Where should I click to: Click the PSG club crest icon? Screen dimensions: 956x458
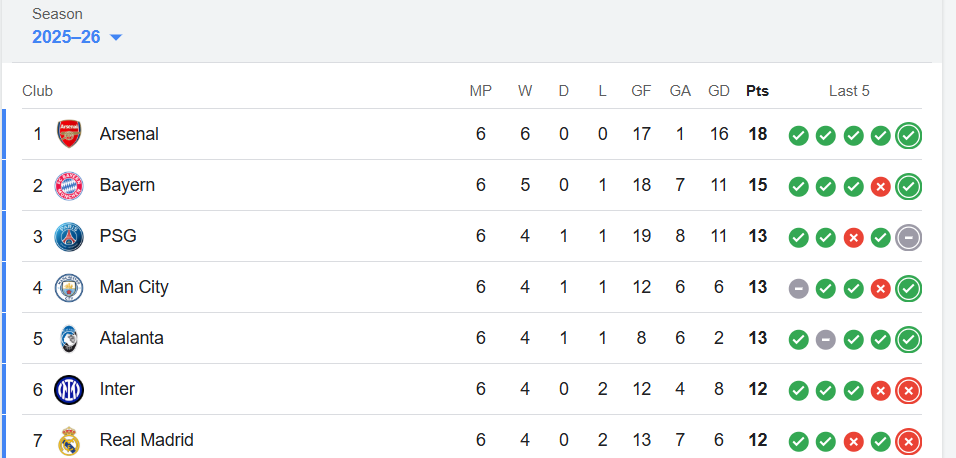(69, 237)
